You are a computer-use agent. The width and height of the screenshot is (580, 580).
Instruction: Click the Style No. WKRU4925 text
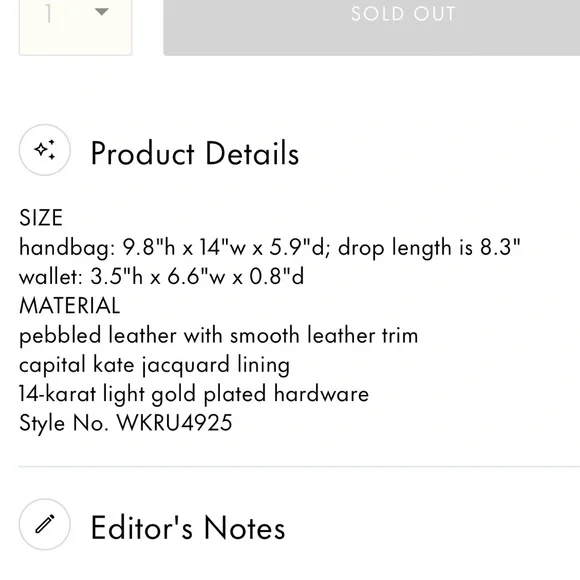coord(126,423)
